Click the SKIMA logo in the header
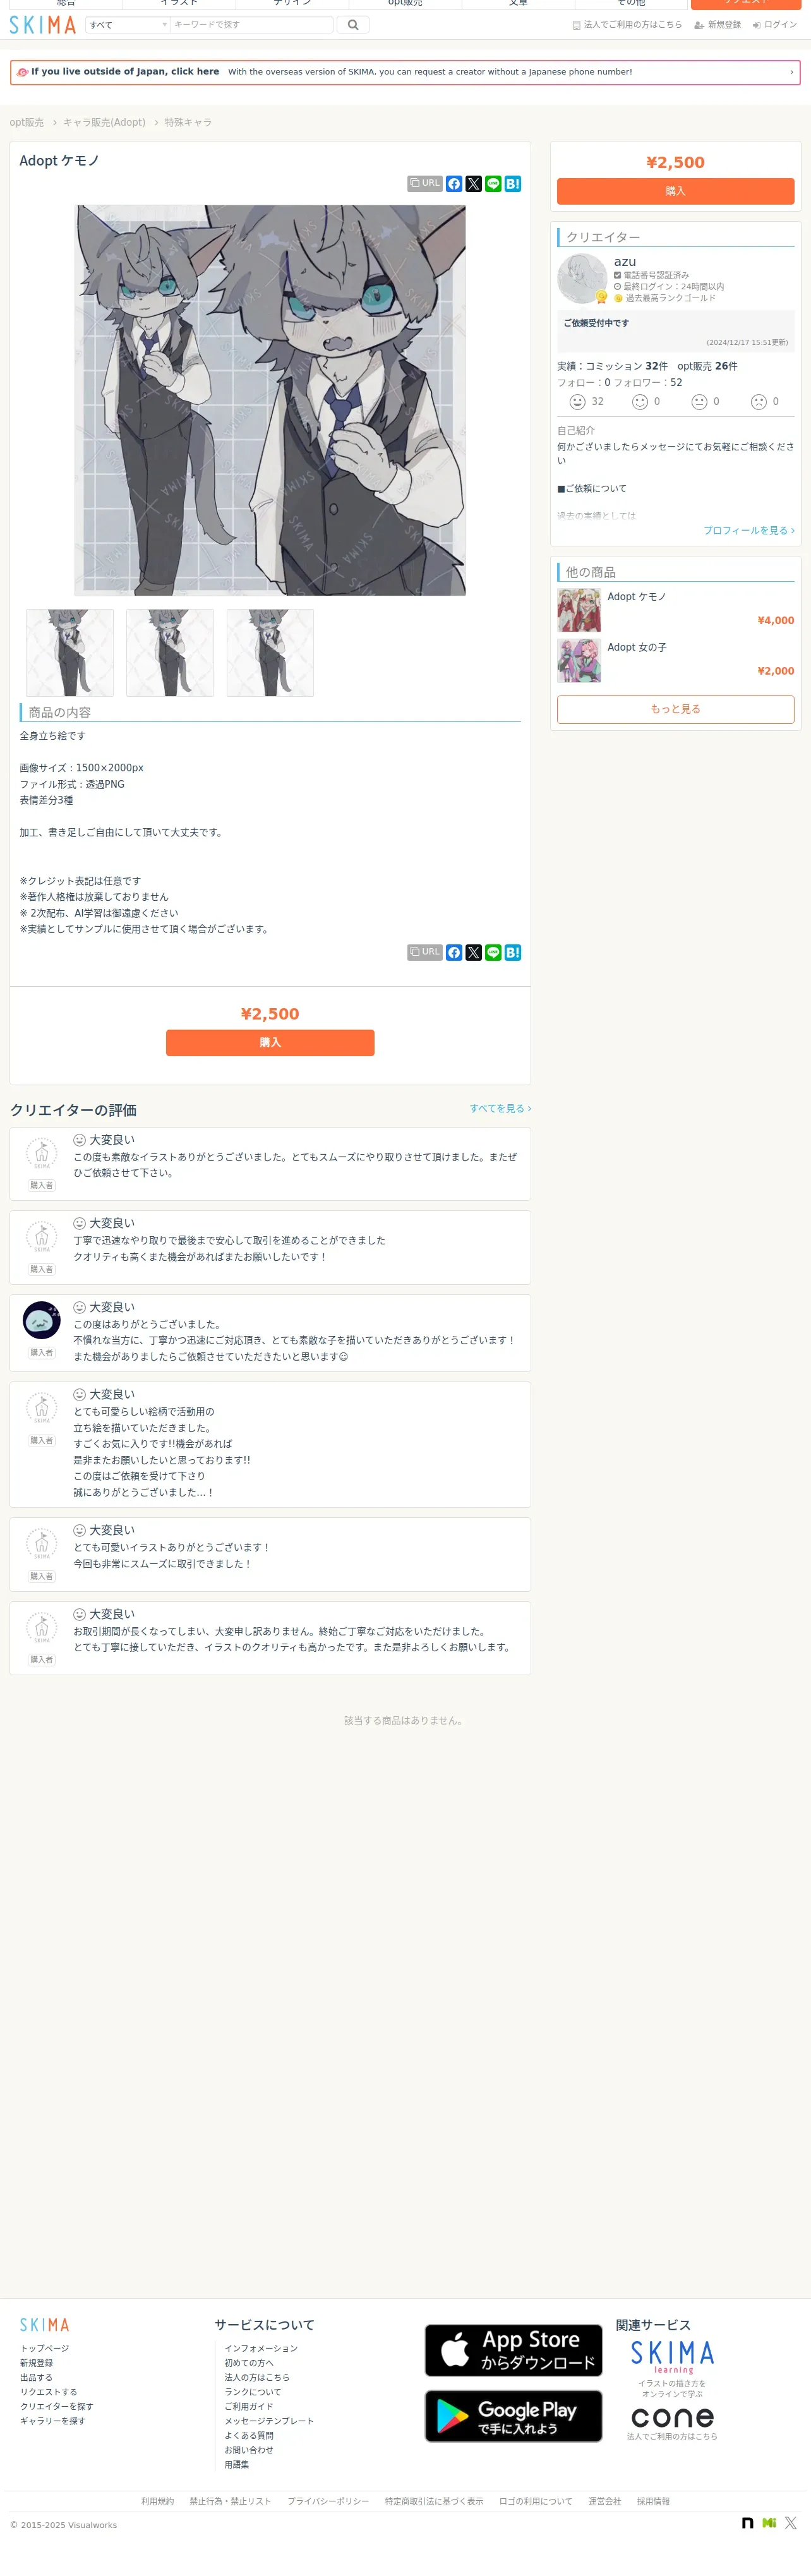This screenshot has height=2576, width=811. (x=43, y=25)
